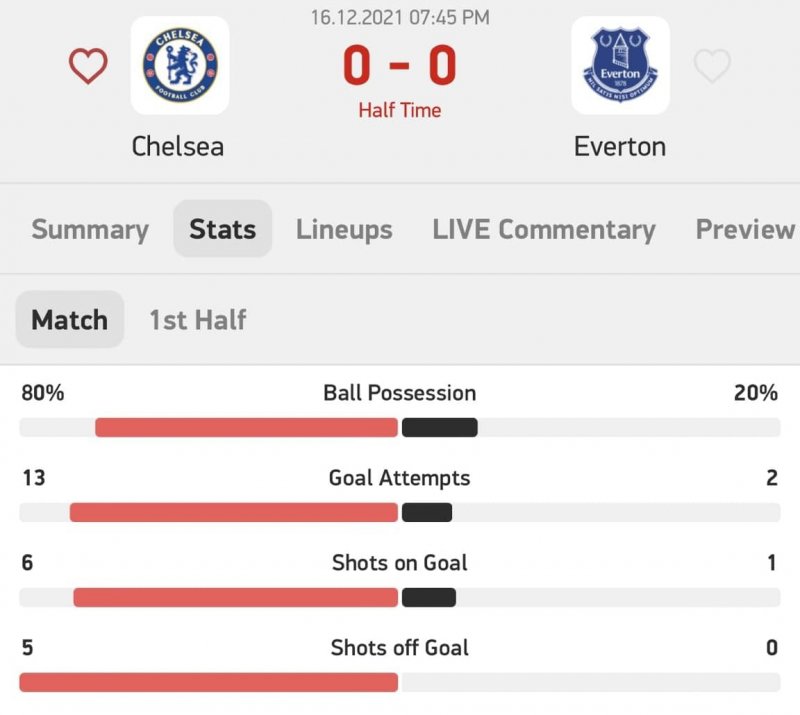800x715 pixels.
Task: Go to the LIVE Commentary tab
Action: pos(544,229)
